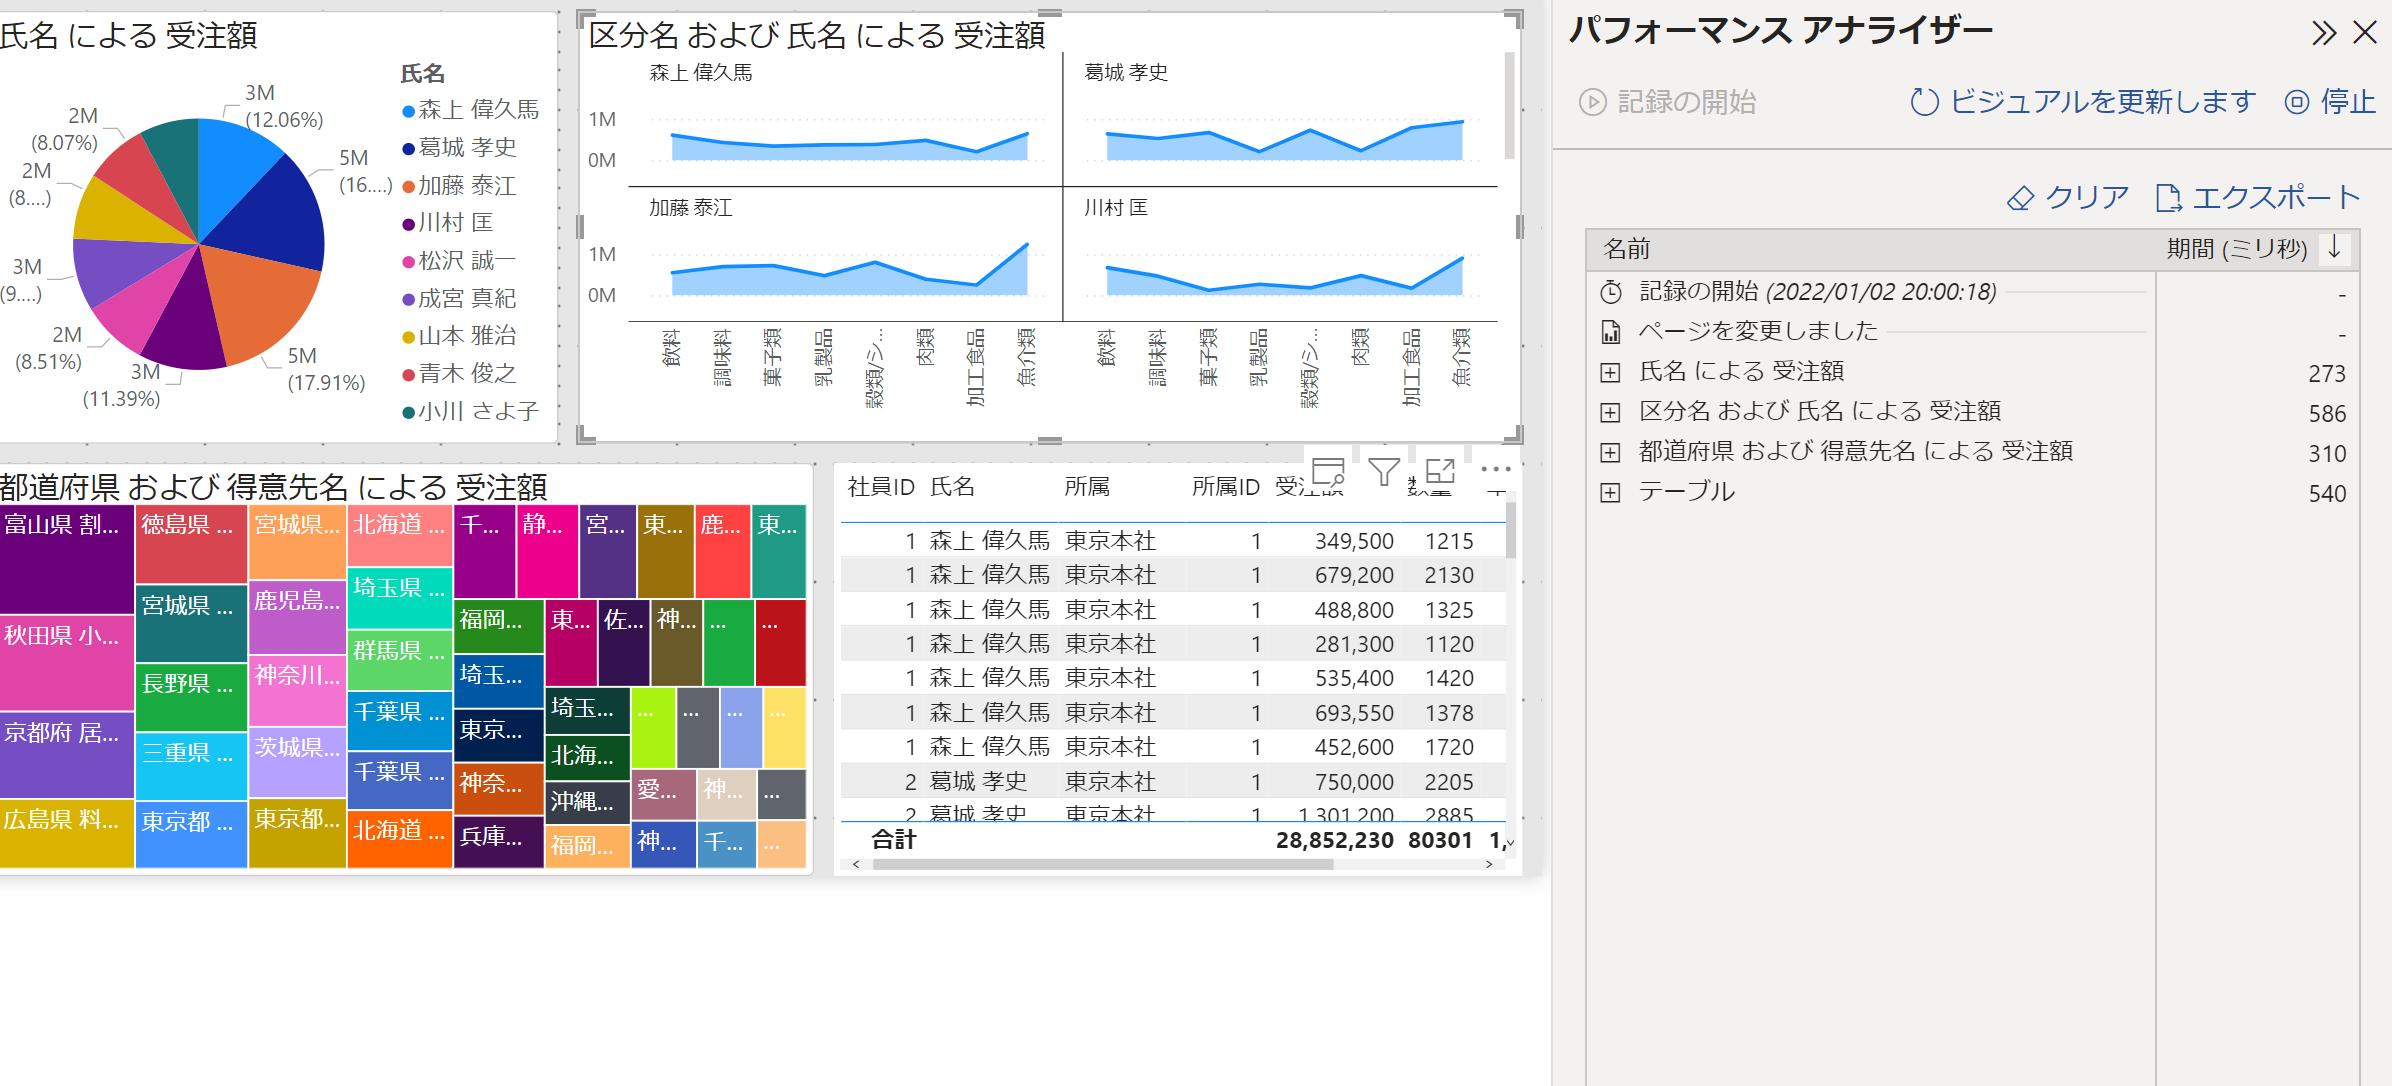2392x1086 pixels.
Task: Expand the テーブル entry in results
Action: click(1610, 493)
